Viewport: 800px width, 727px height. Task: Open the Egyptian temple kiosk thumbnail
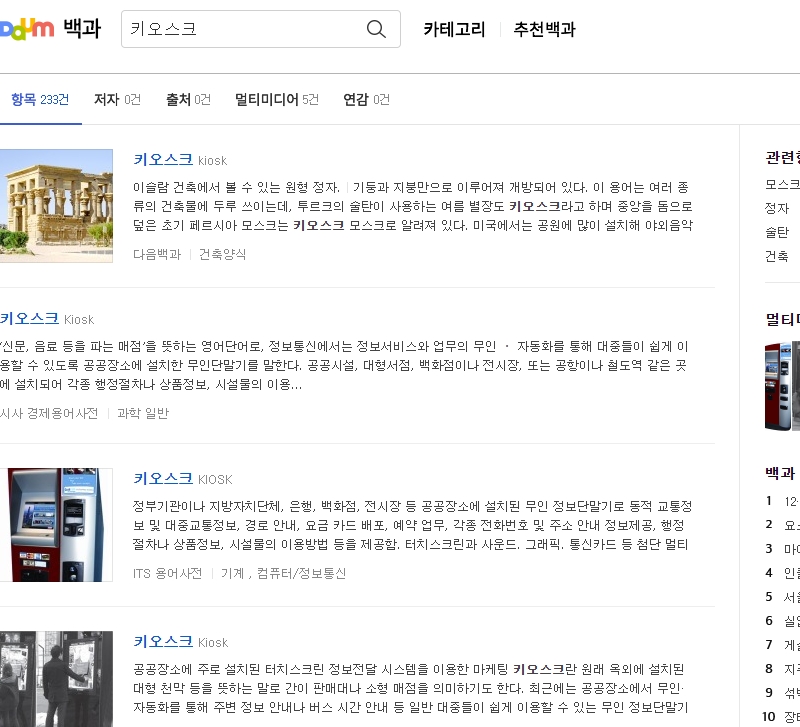point(56,205)
